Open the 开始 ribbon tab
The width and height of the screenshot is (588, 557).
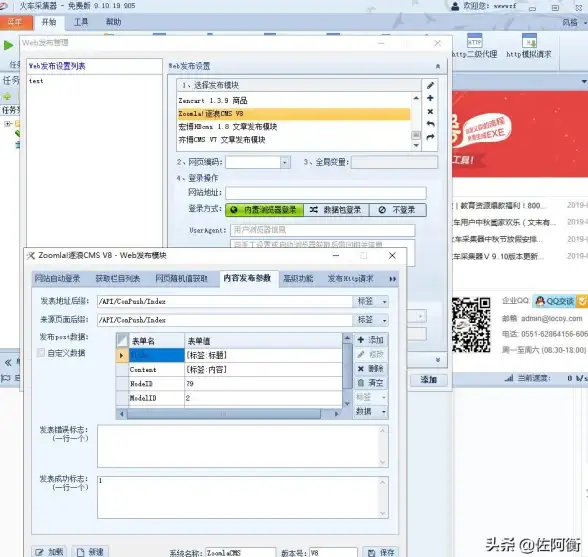pos(49,22)
